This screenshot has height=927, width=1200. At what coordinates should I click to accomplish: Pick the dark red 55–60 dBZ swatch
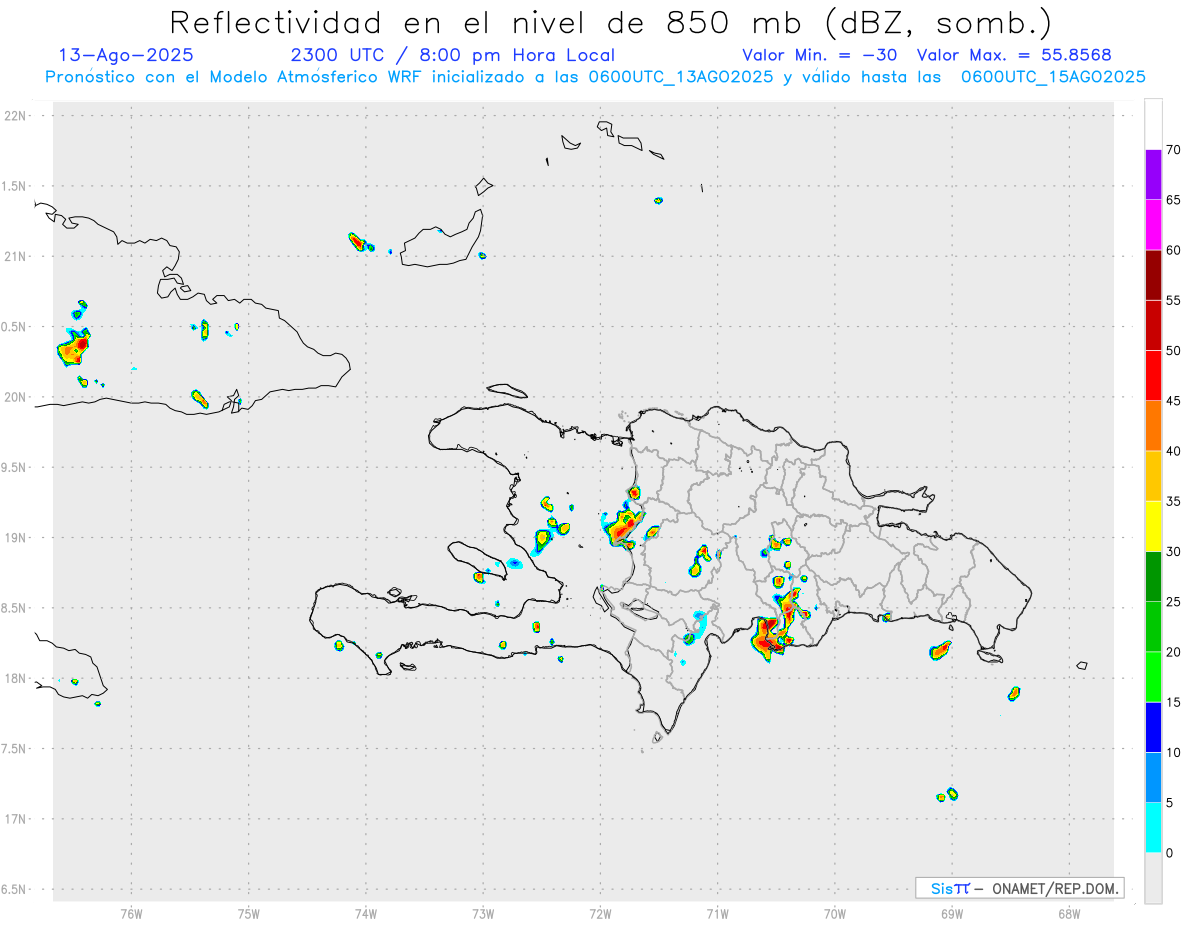pos(1153,275)
